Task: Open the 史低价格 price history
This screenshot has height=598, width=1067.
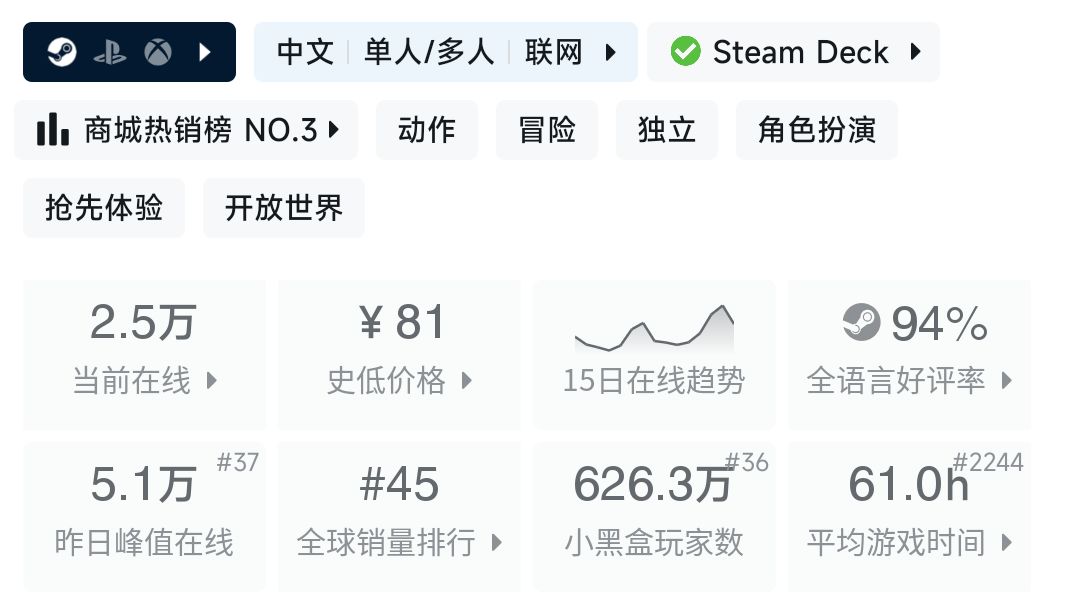Action: [399, 354]
